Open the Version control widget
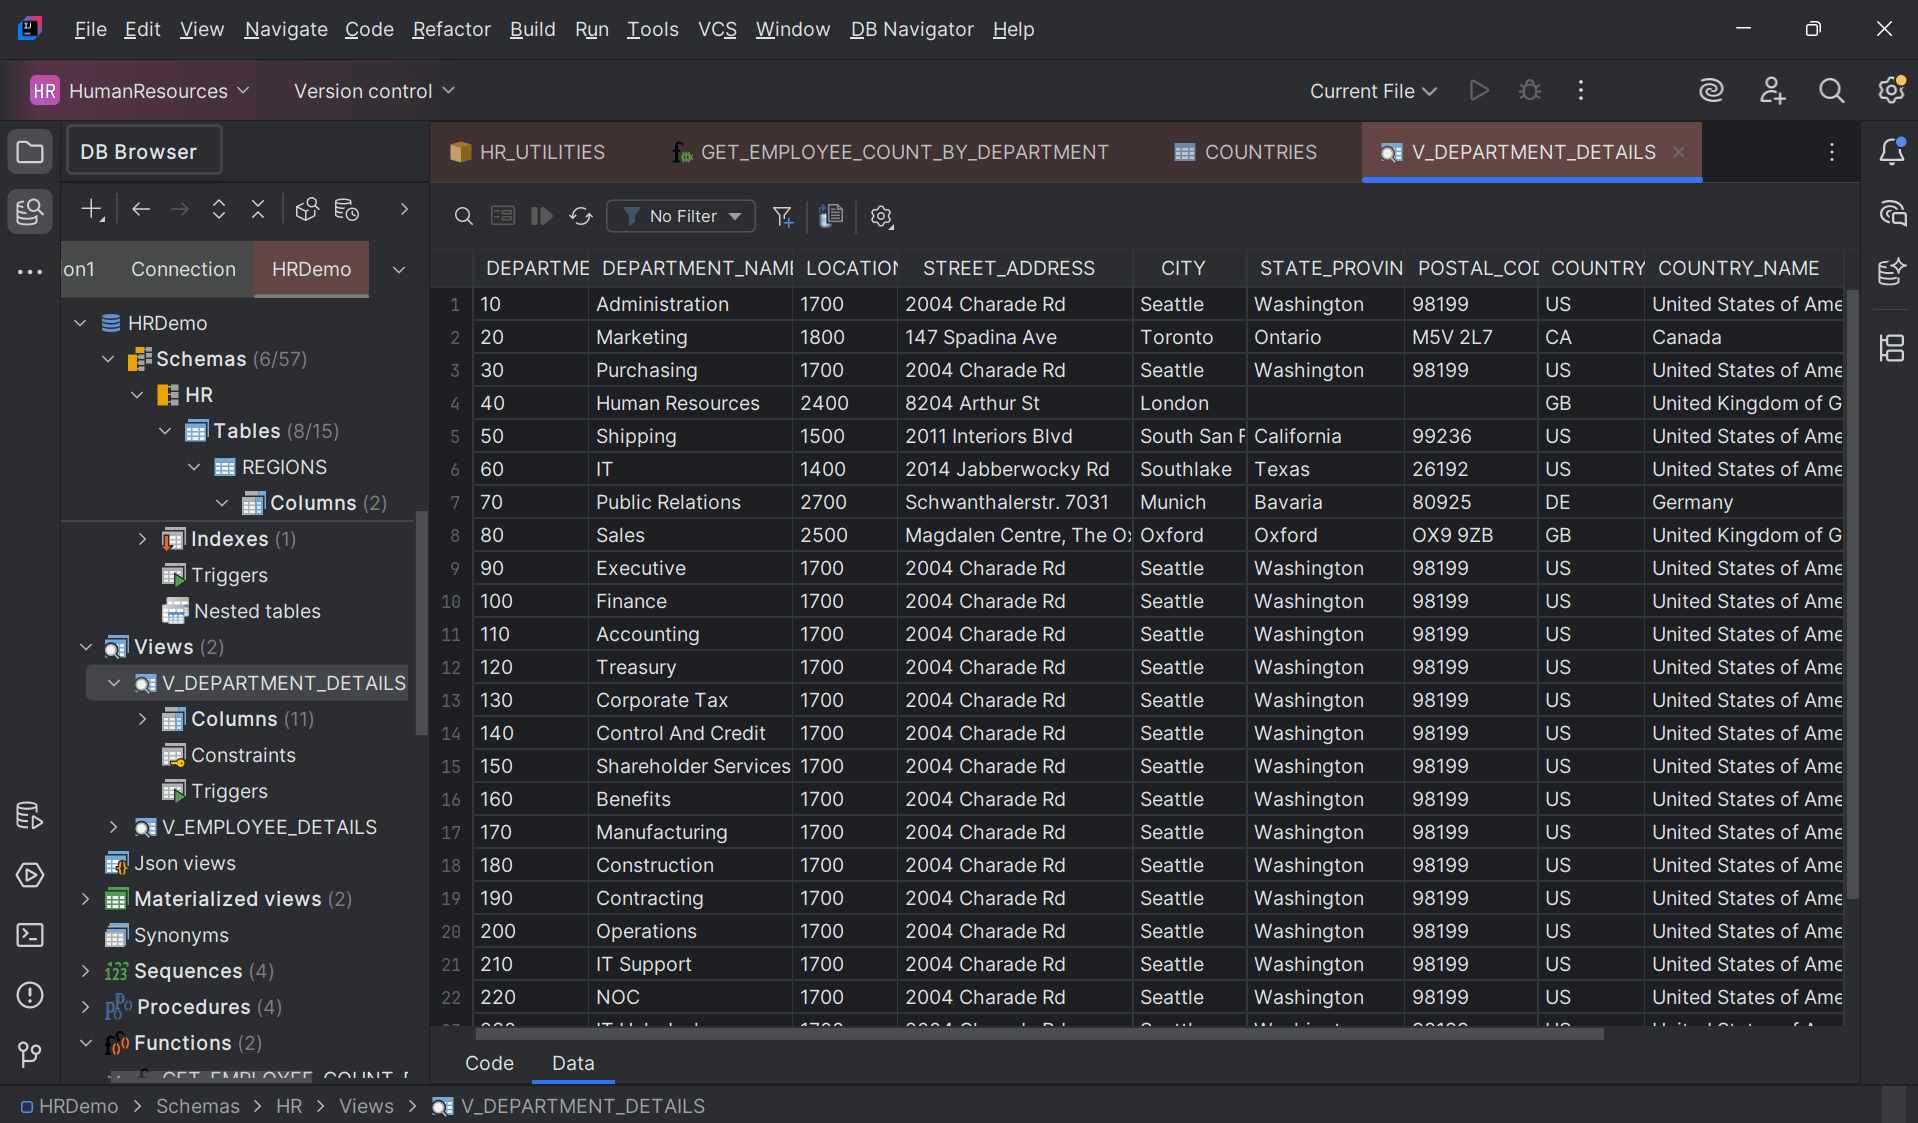The width and height of the screenshot is (1918, 1123). [372, 90]
